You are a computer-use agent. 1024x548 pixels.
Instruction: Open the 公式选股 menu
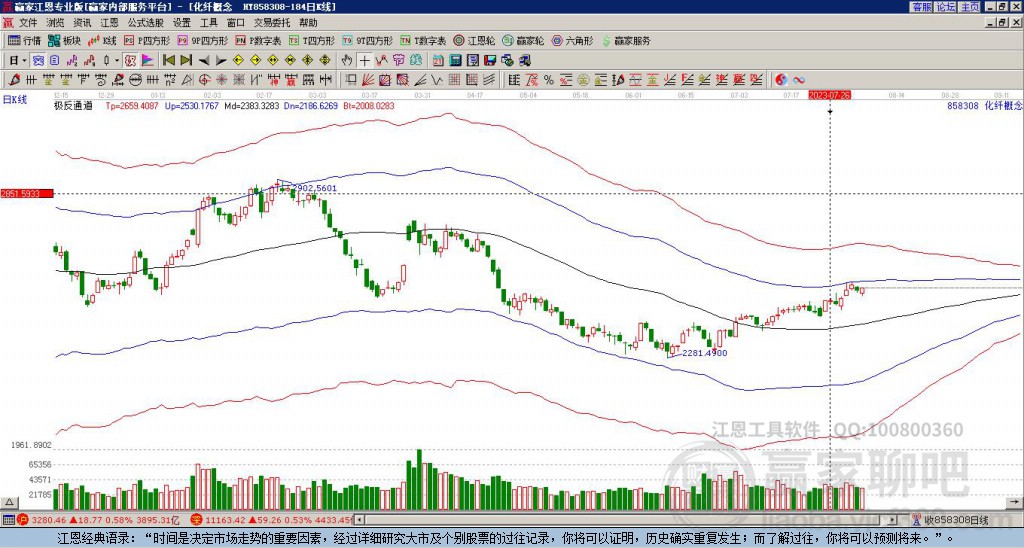[145, 22]
